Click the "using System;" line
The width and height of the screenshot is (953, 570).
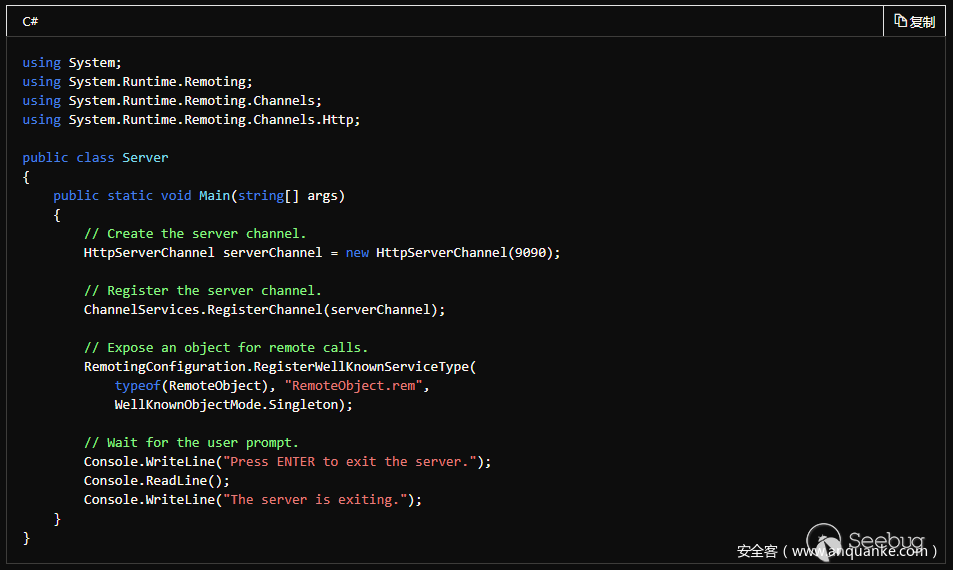tap(72, 62)
